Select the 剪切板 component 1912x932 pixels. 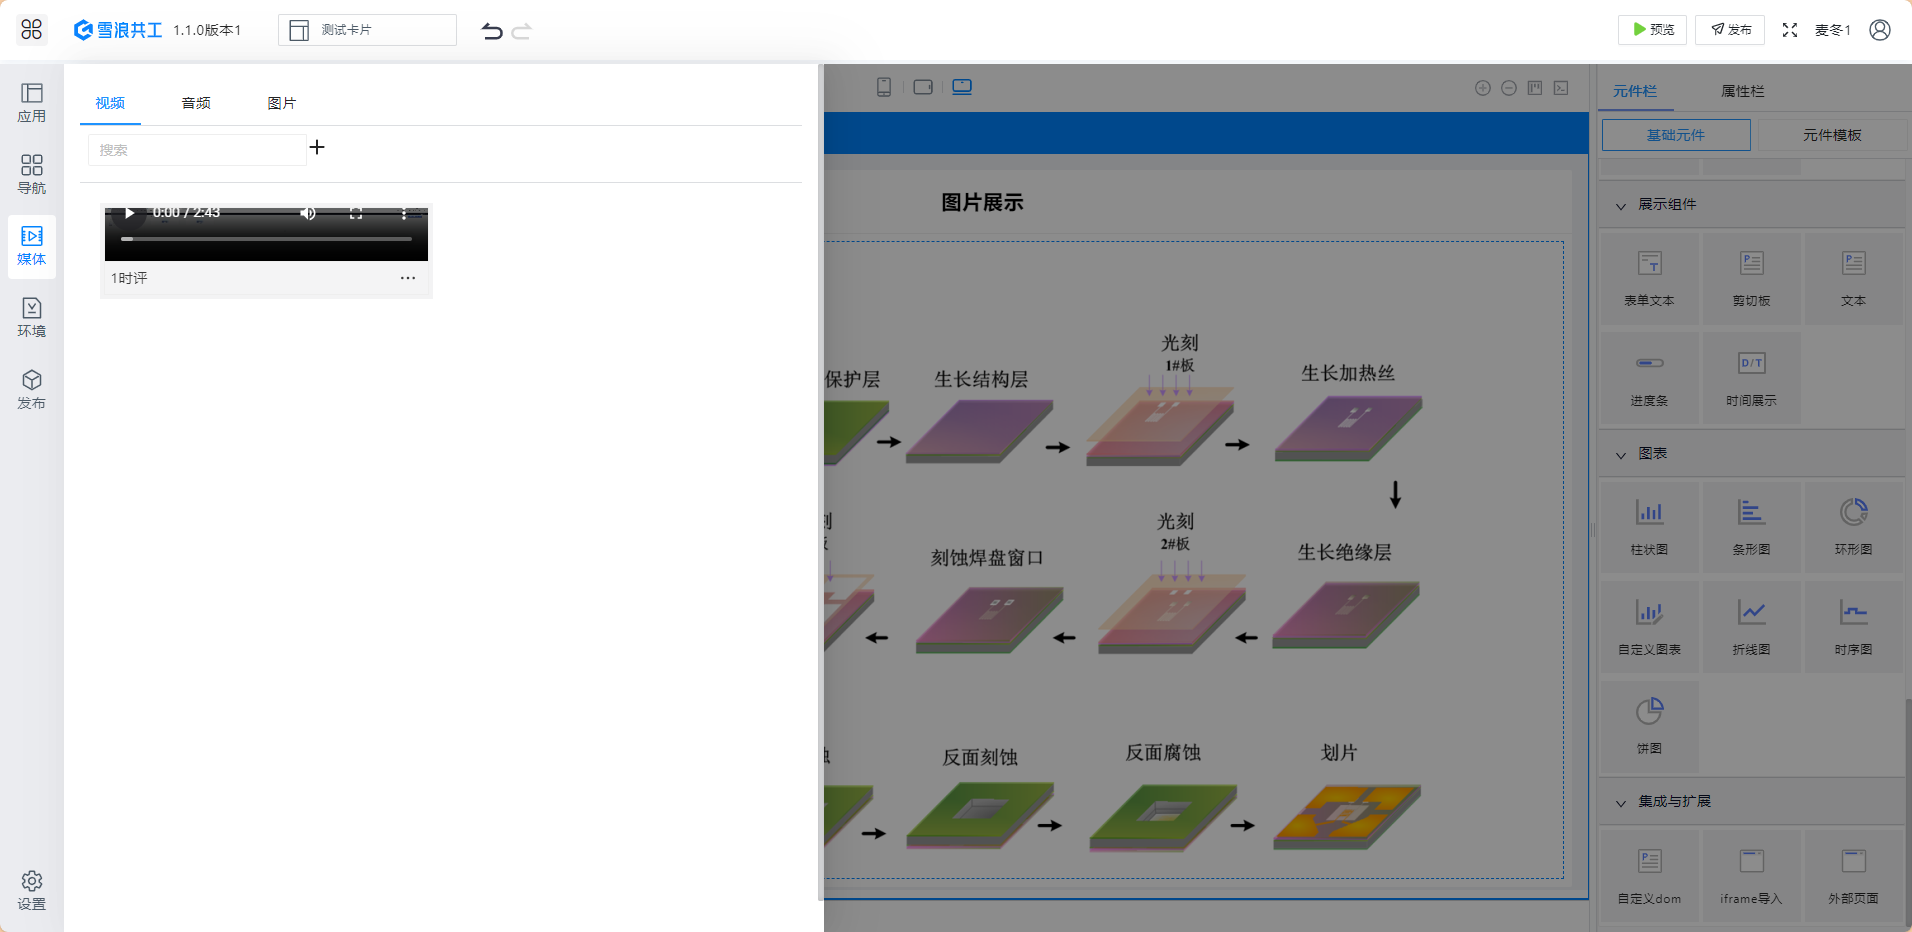pos(1752,279)
